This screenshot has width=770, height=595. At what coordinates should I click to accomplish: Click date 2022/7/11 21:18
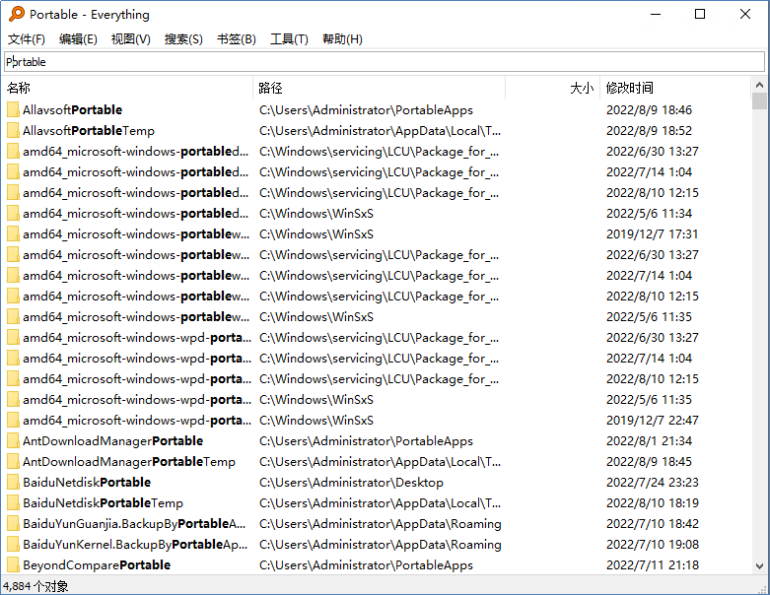[652, 565]
